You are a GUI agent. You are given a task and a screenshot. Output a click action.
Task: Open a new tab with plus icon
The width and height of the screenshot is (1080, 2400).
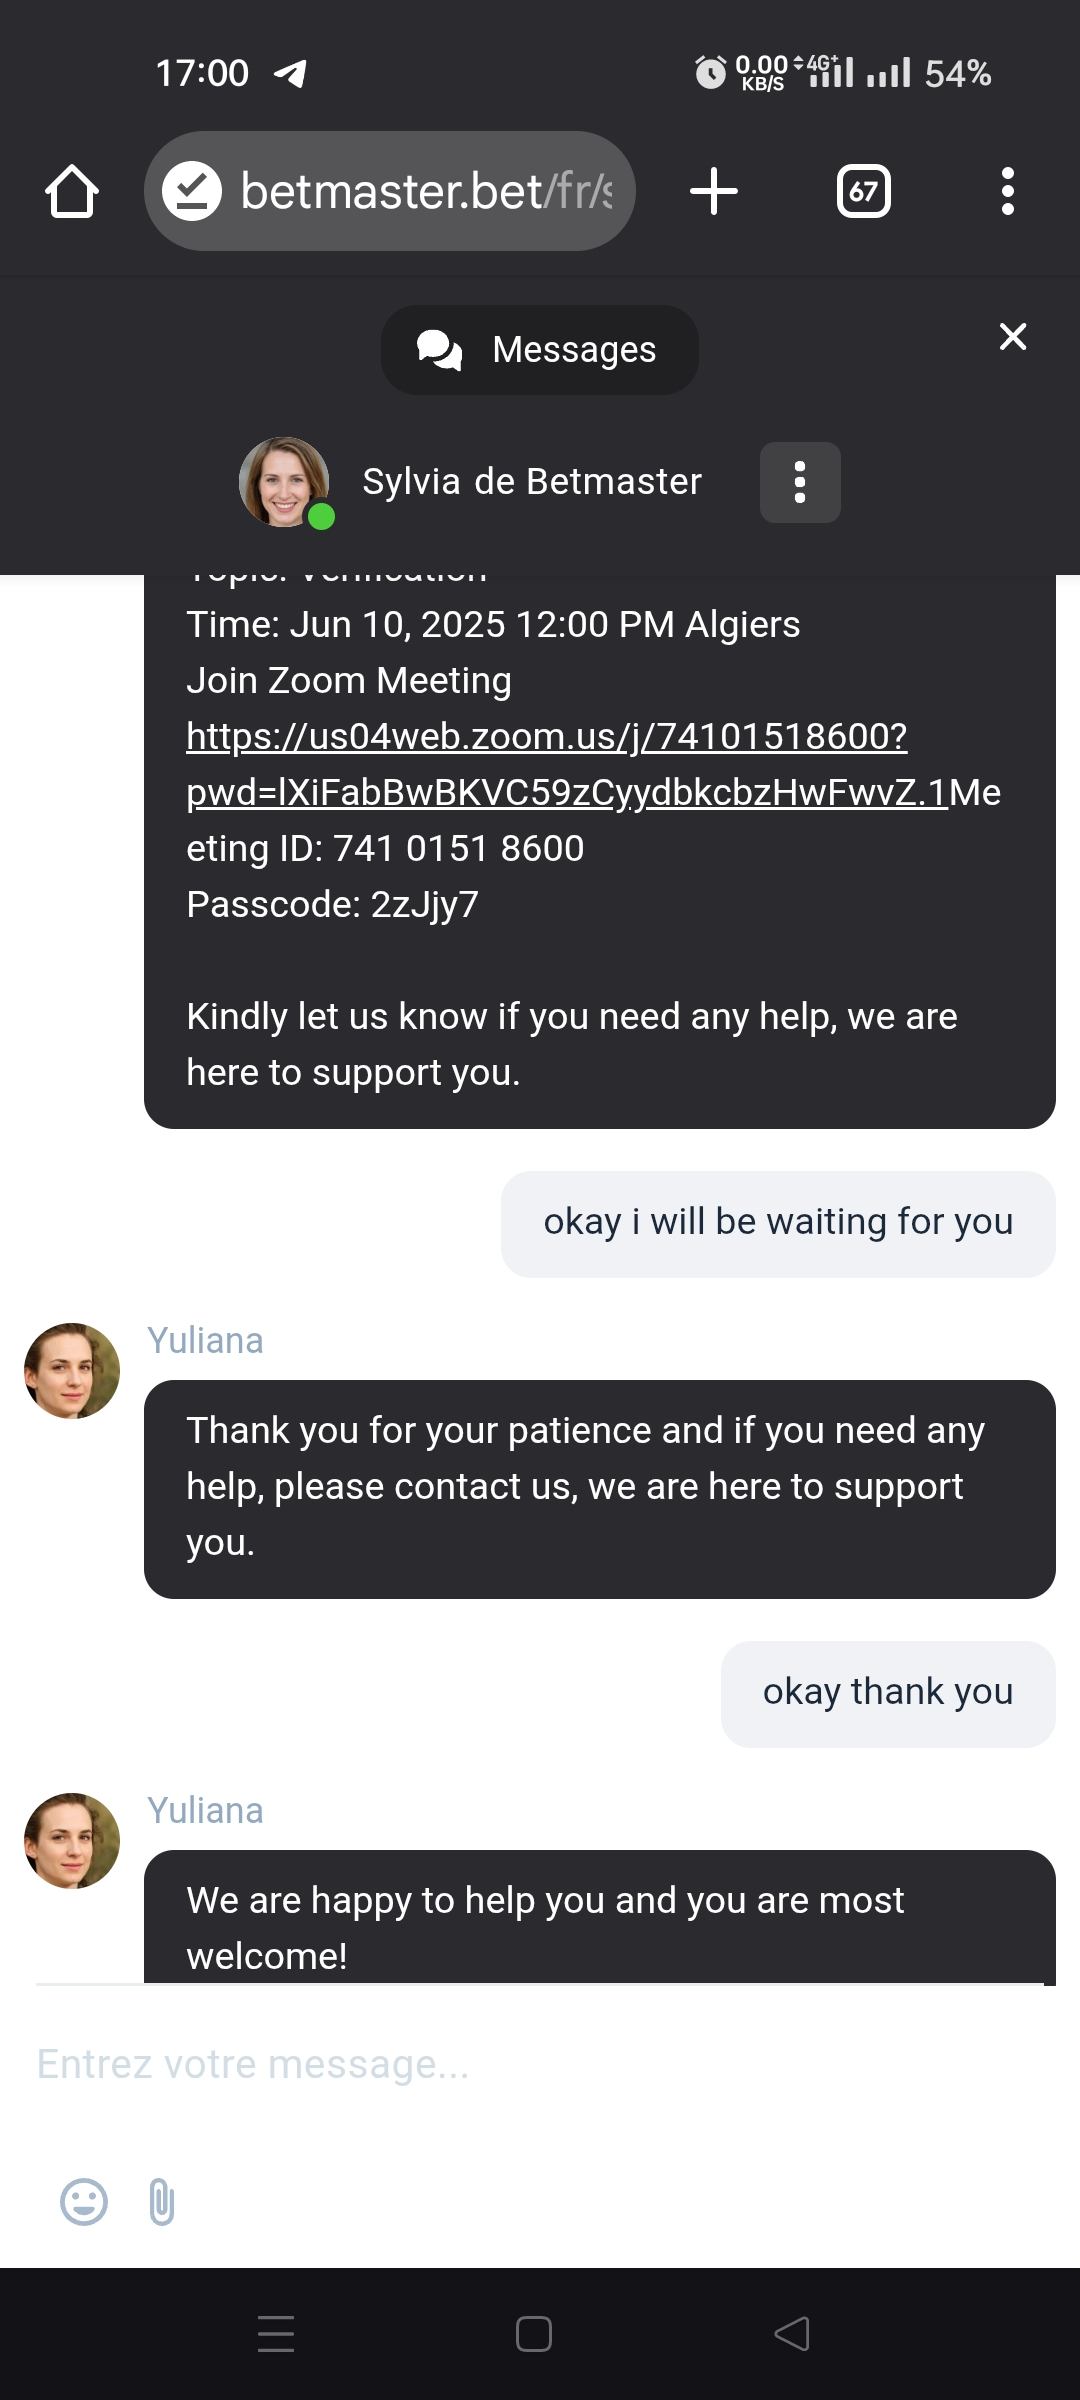714,191
